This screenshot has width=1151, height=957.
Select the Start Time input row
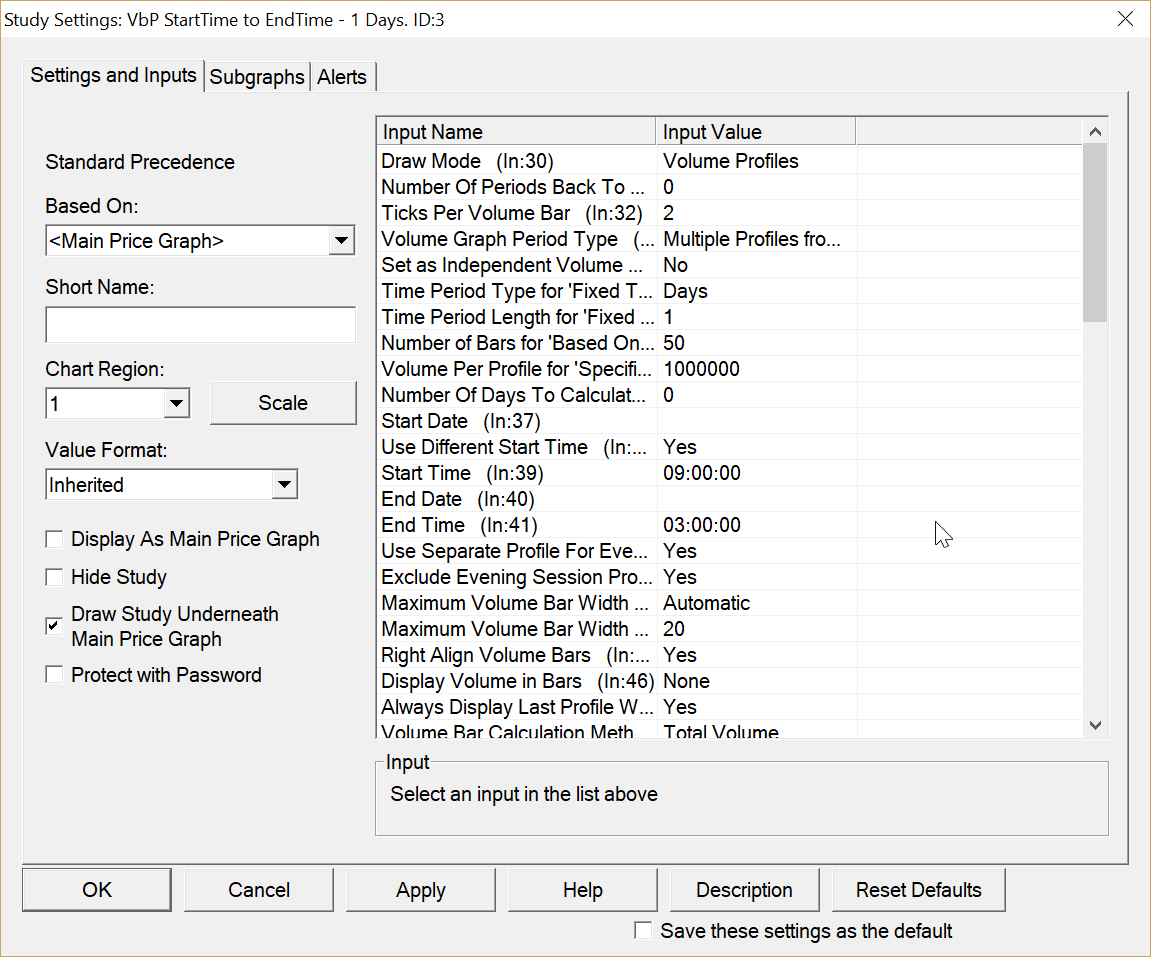click(x=517, y=473)
